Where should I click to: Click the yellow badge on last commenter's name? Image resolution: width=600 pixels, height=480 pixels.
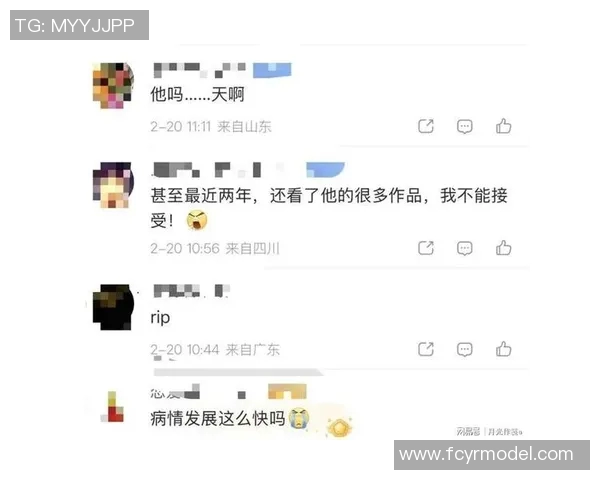coord(287,392)
